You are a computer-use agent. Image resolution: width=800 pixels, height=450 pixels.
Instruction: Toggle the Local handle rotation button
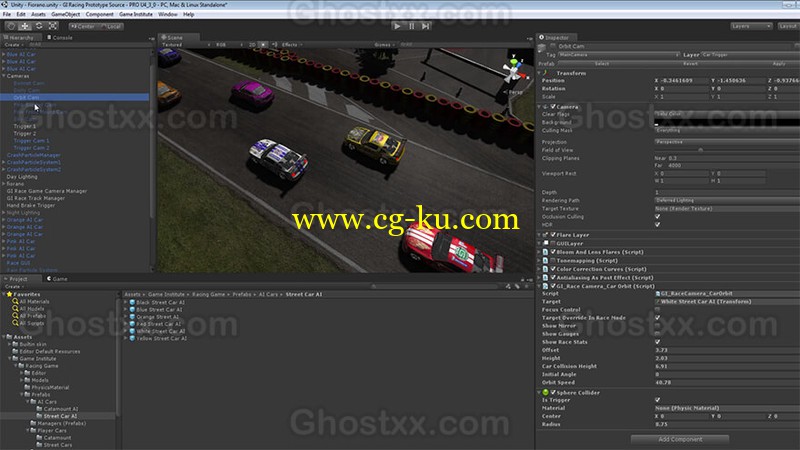111,26
